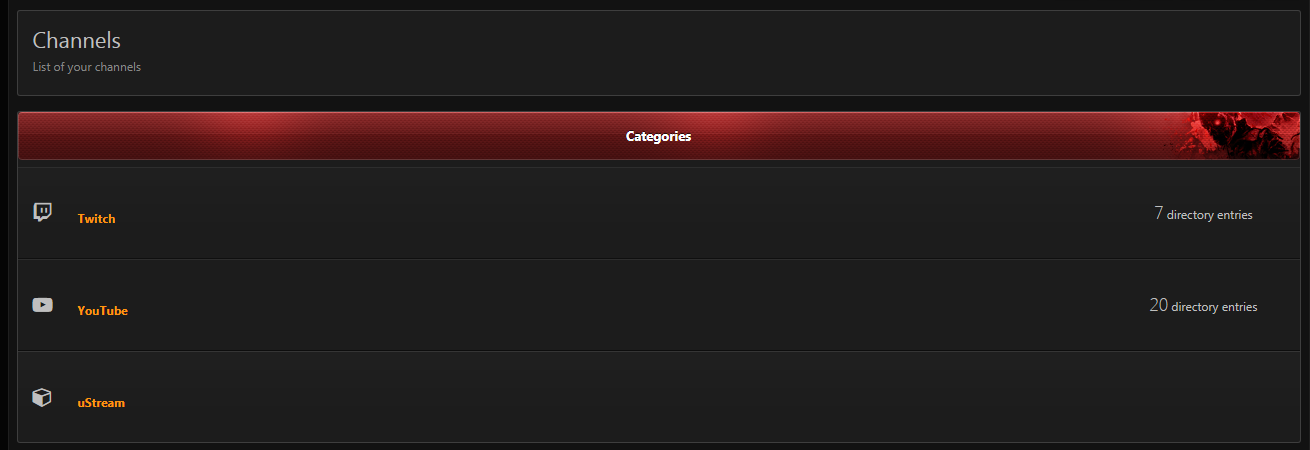Click blank area of Channels header panel
The height and width of the screenshot is (450, 1310).
pos(700,53)
